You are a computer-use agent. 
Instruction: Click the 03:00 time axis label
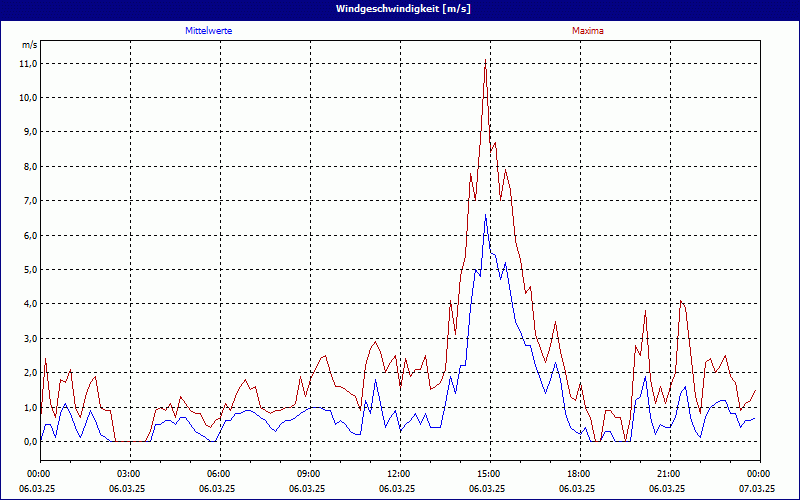click(x=129, y=474)
